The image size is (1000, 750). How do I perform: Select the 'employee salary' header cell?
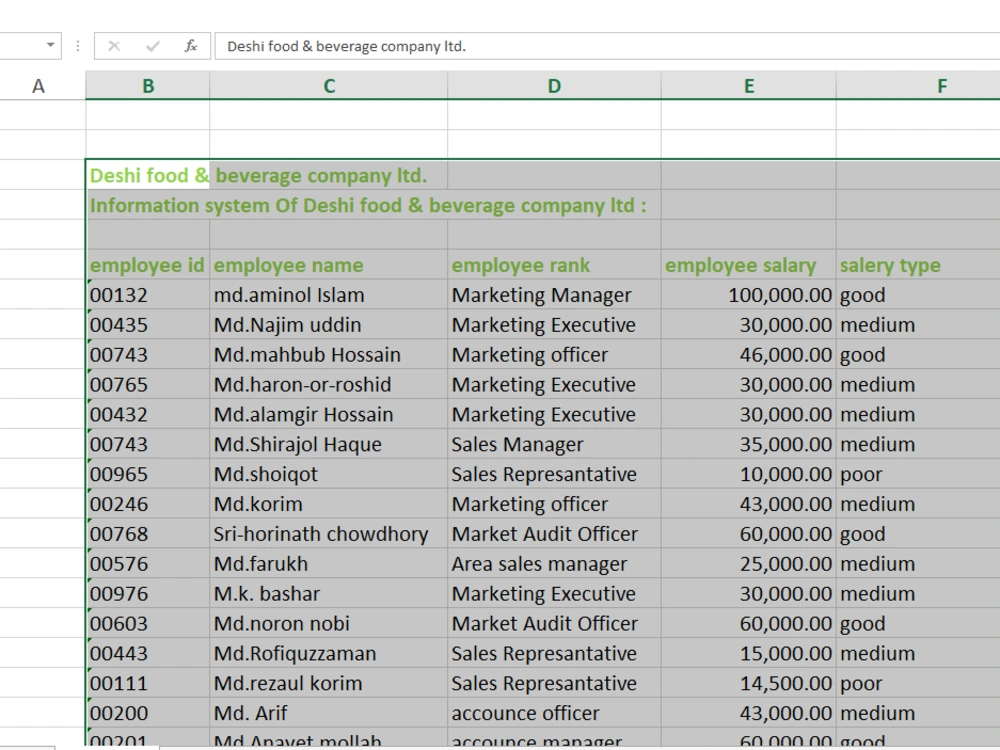tap(749, 265)
